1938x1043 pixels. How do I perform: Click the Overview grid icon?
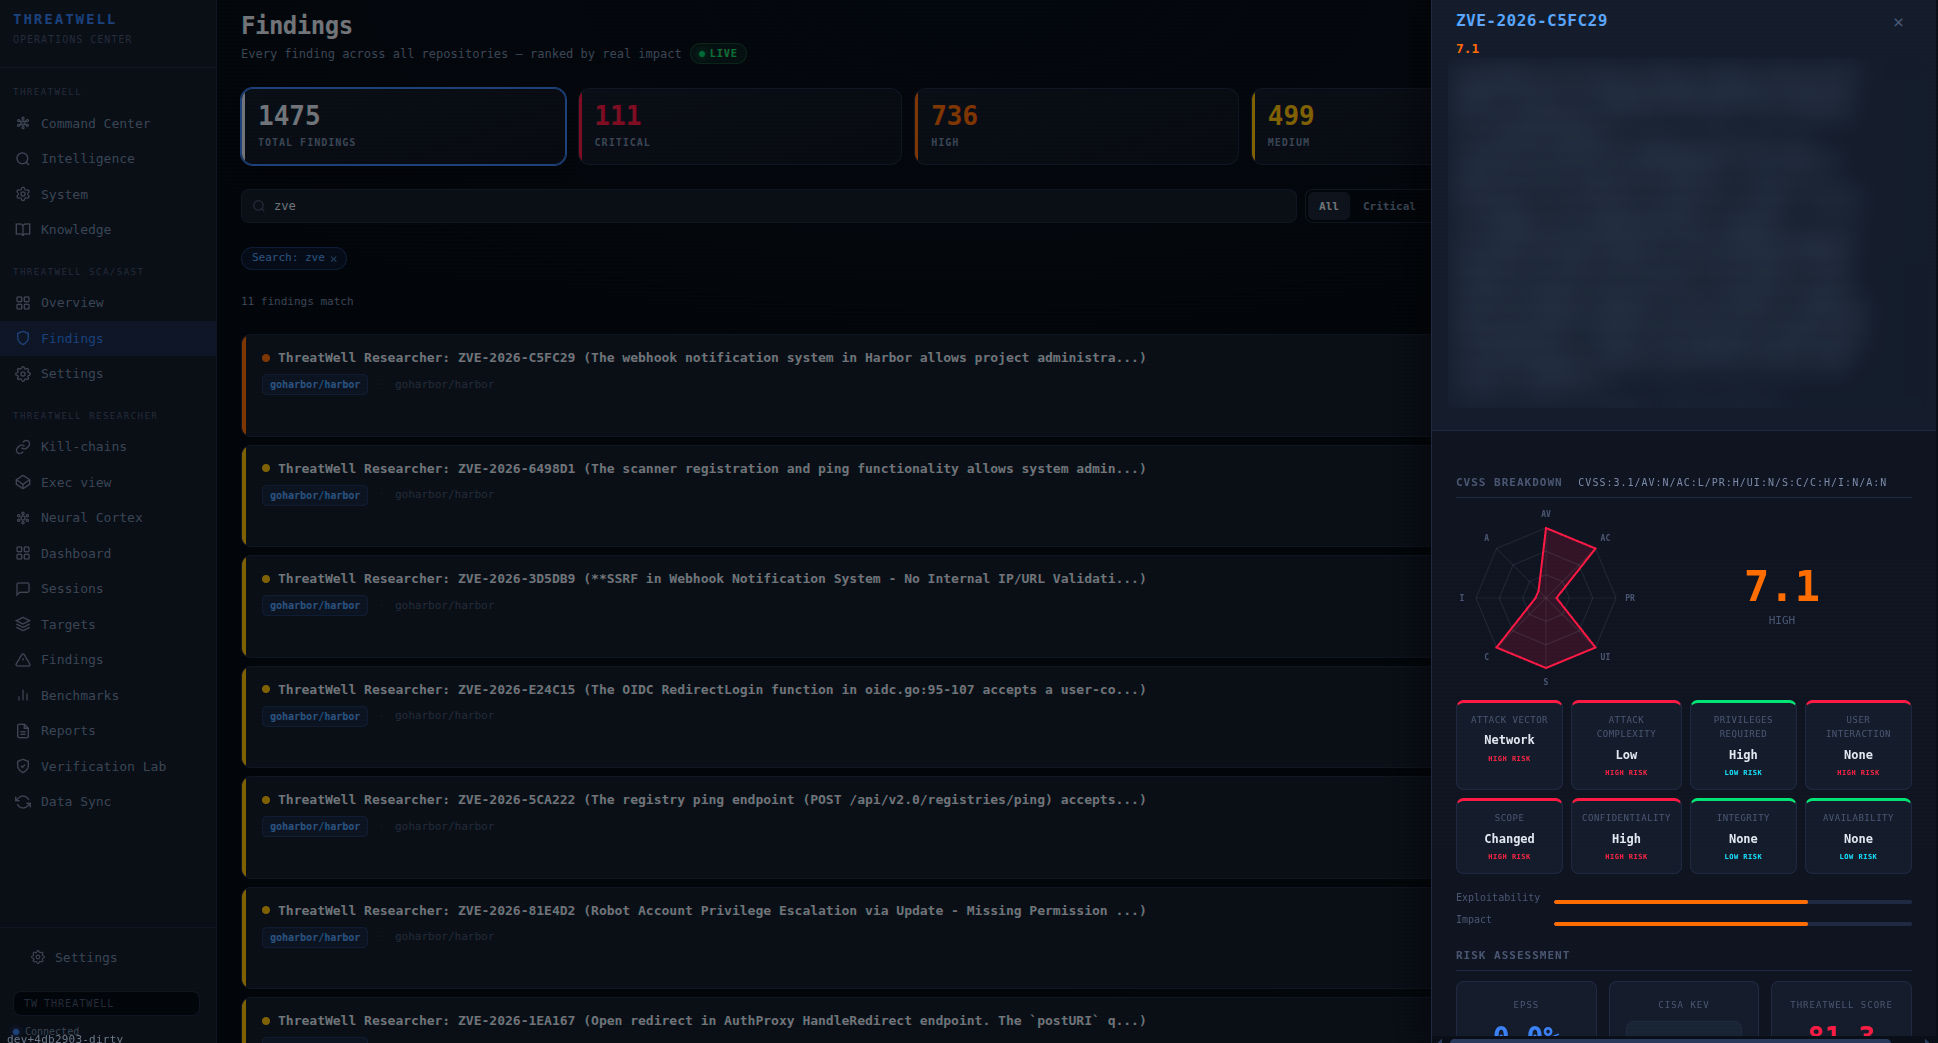click(x=23, y=302)
